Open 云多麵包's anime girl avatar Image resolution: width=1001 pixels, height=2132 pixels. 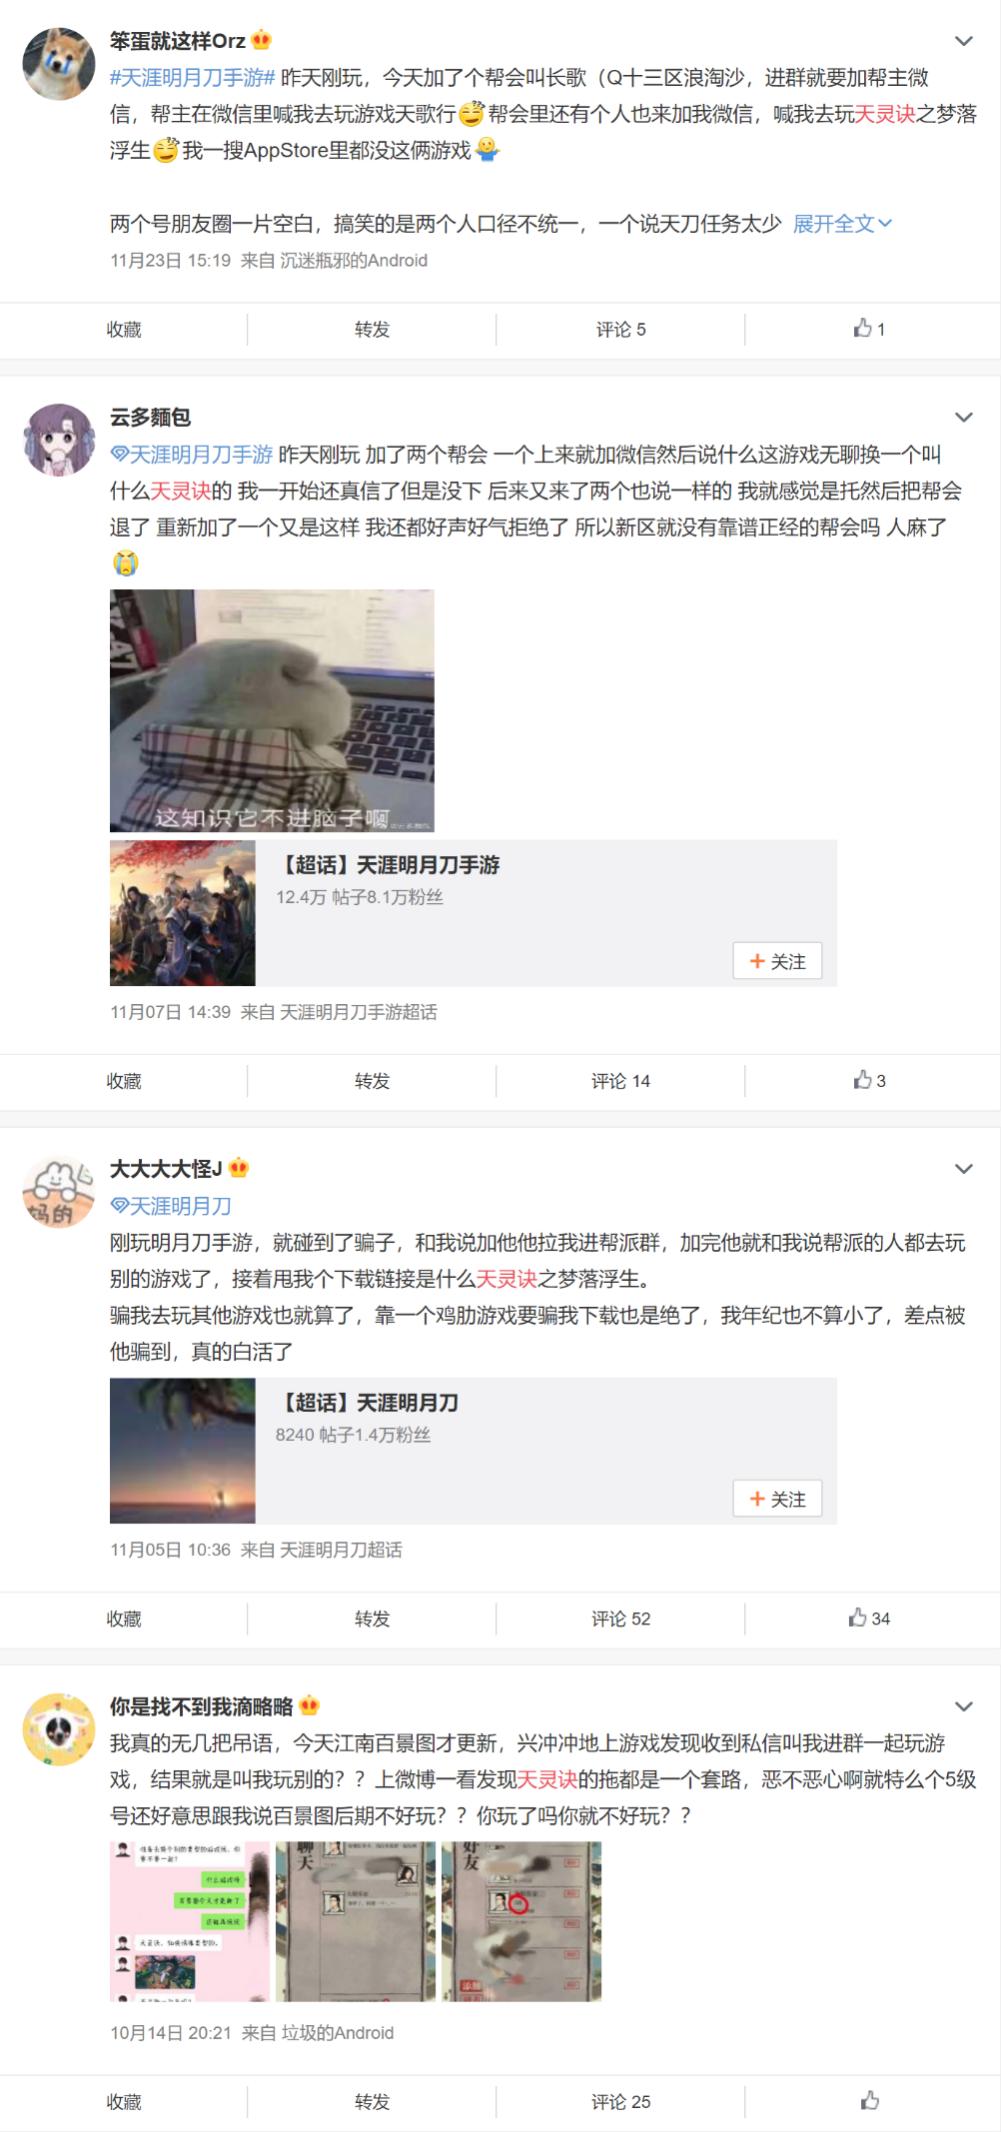click(x=59, y=440)
